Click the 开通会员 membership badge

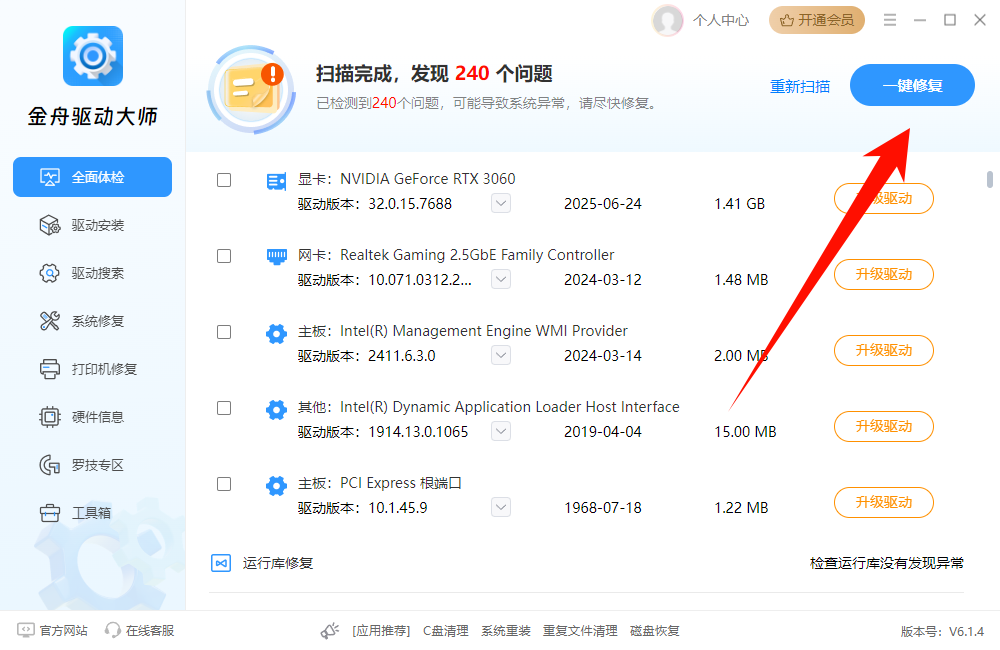pyautogui.click(x=817, y=19)
